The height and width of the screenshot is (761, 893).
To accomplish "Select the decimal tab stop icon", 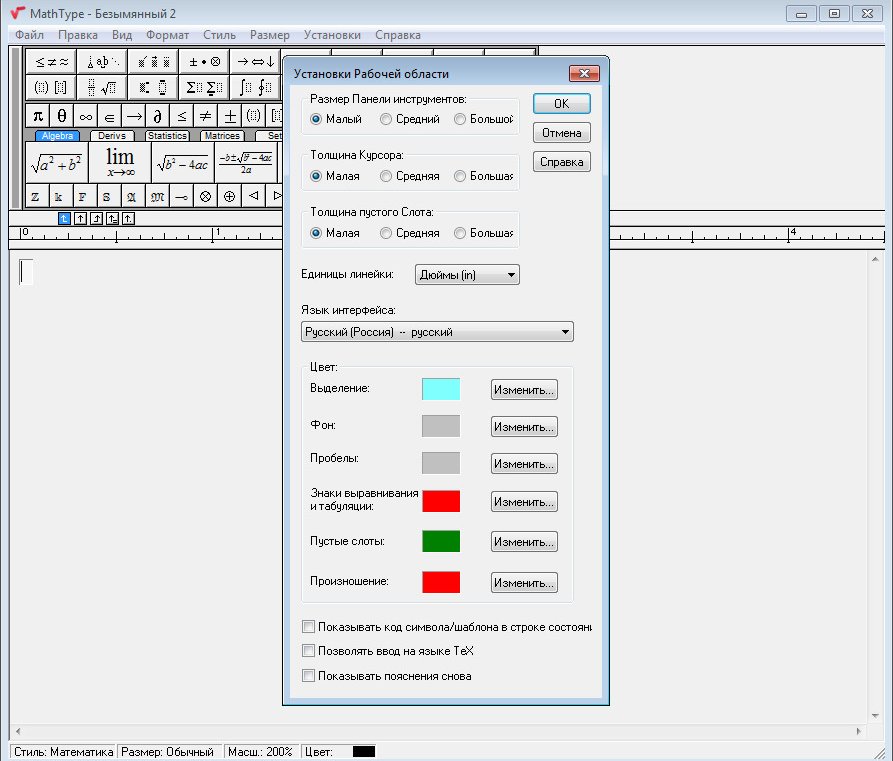I will coord(128,218).
